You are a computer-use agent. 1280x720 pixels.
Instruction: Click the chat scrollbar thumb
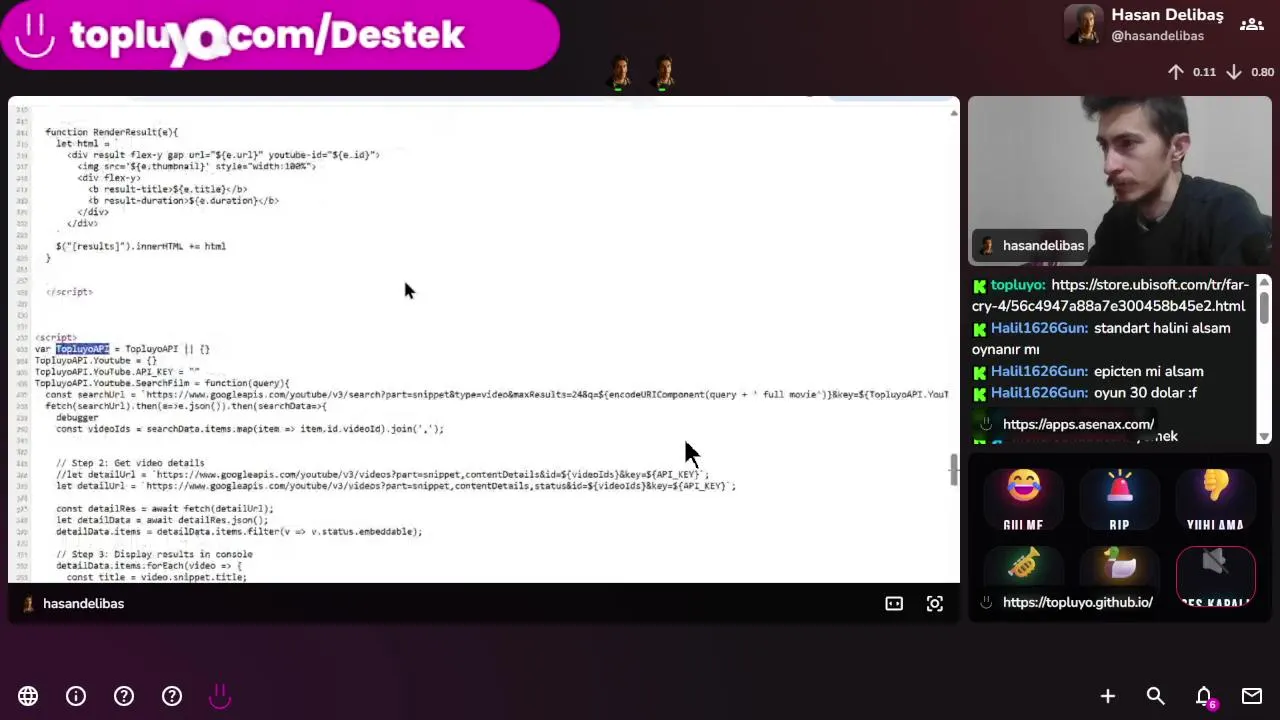(1264, 308)
